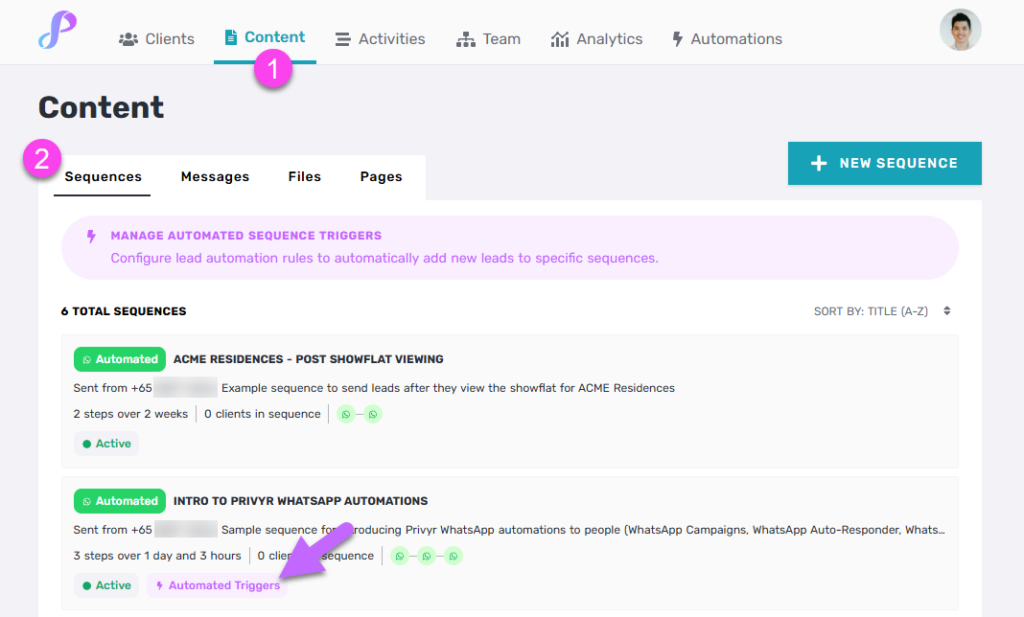
Task: Click the Automated Triggers tag
Action: tap(218, 586)
